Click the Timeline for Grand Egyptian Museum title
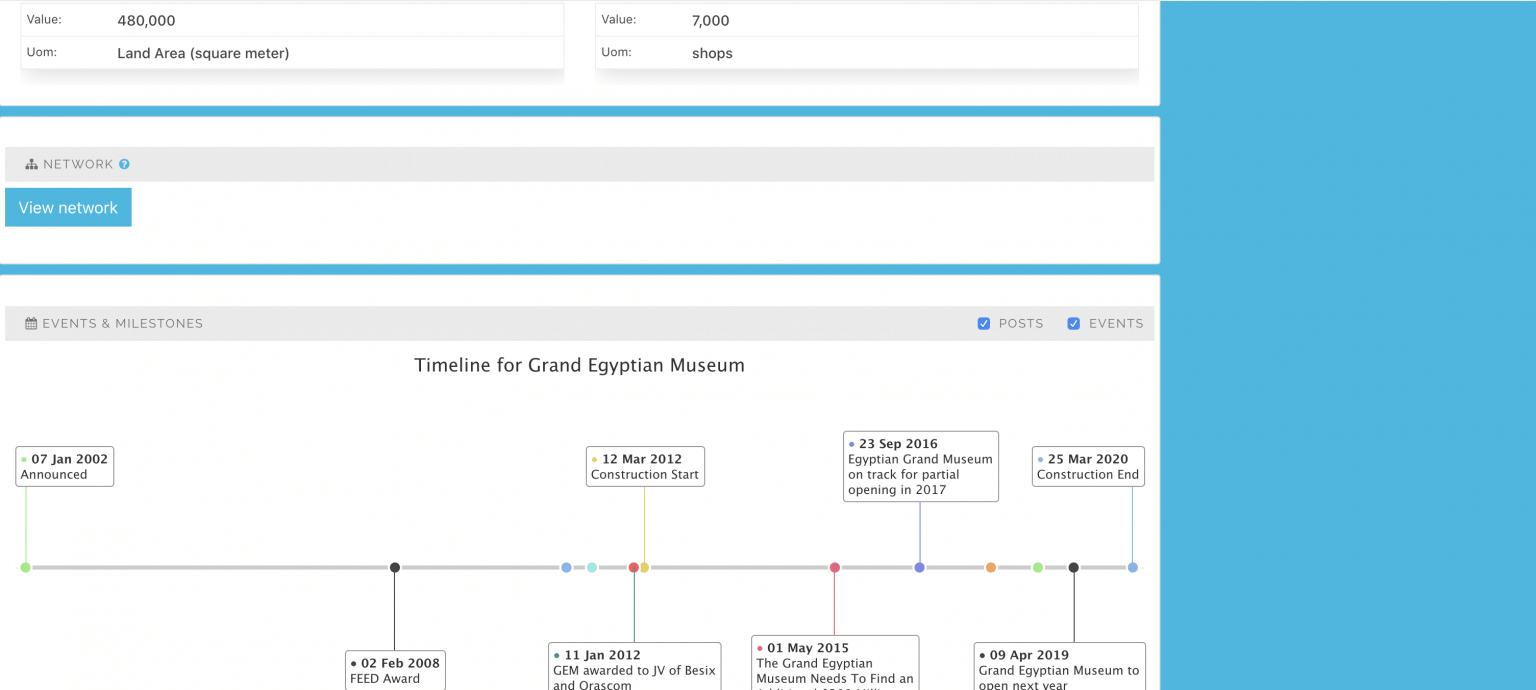 point(580,365)
